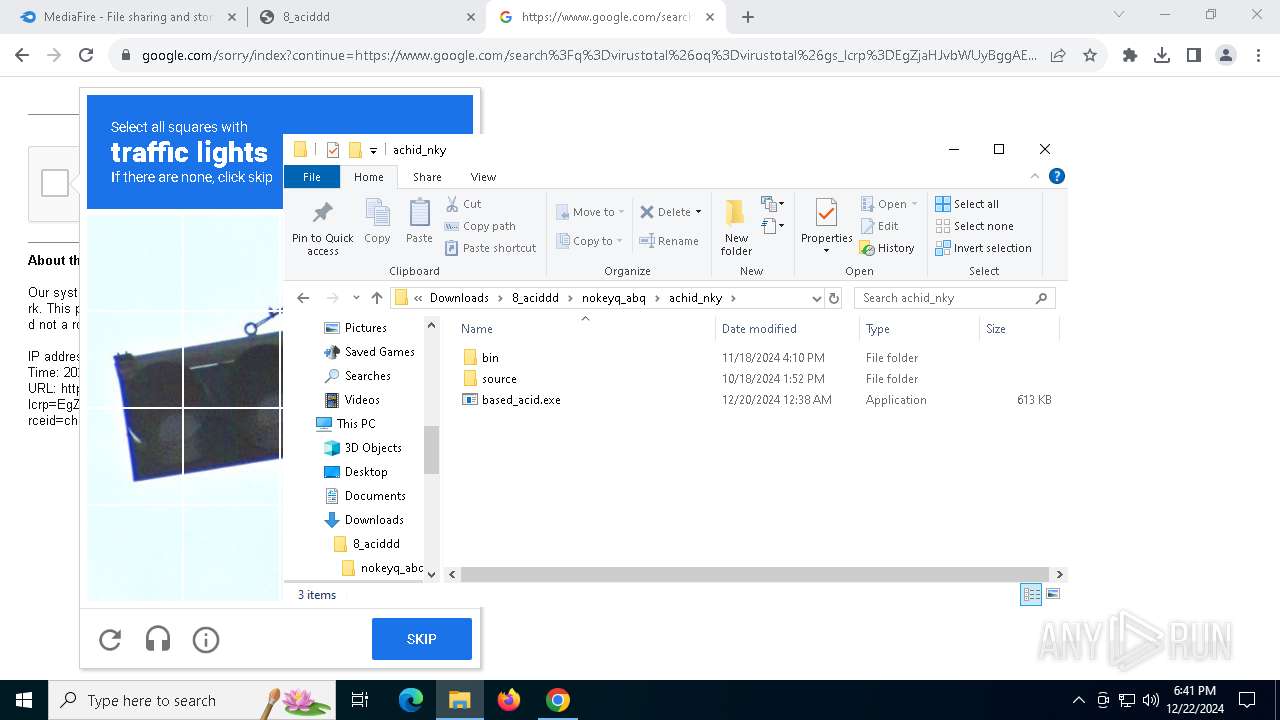Switch to Details view layout
The height and width of the screenshot is (720, 1280).
click(1031, 594)
